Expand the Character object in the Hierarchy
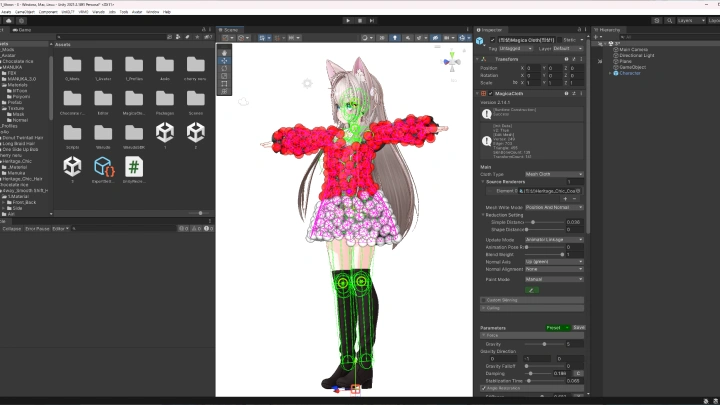Screen dimensions: 720x405 [x=610, y=73]
